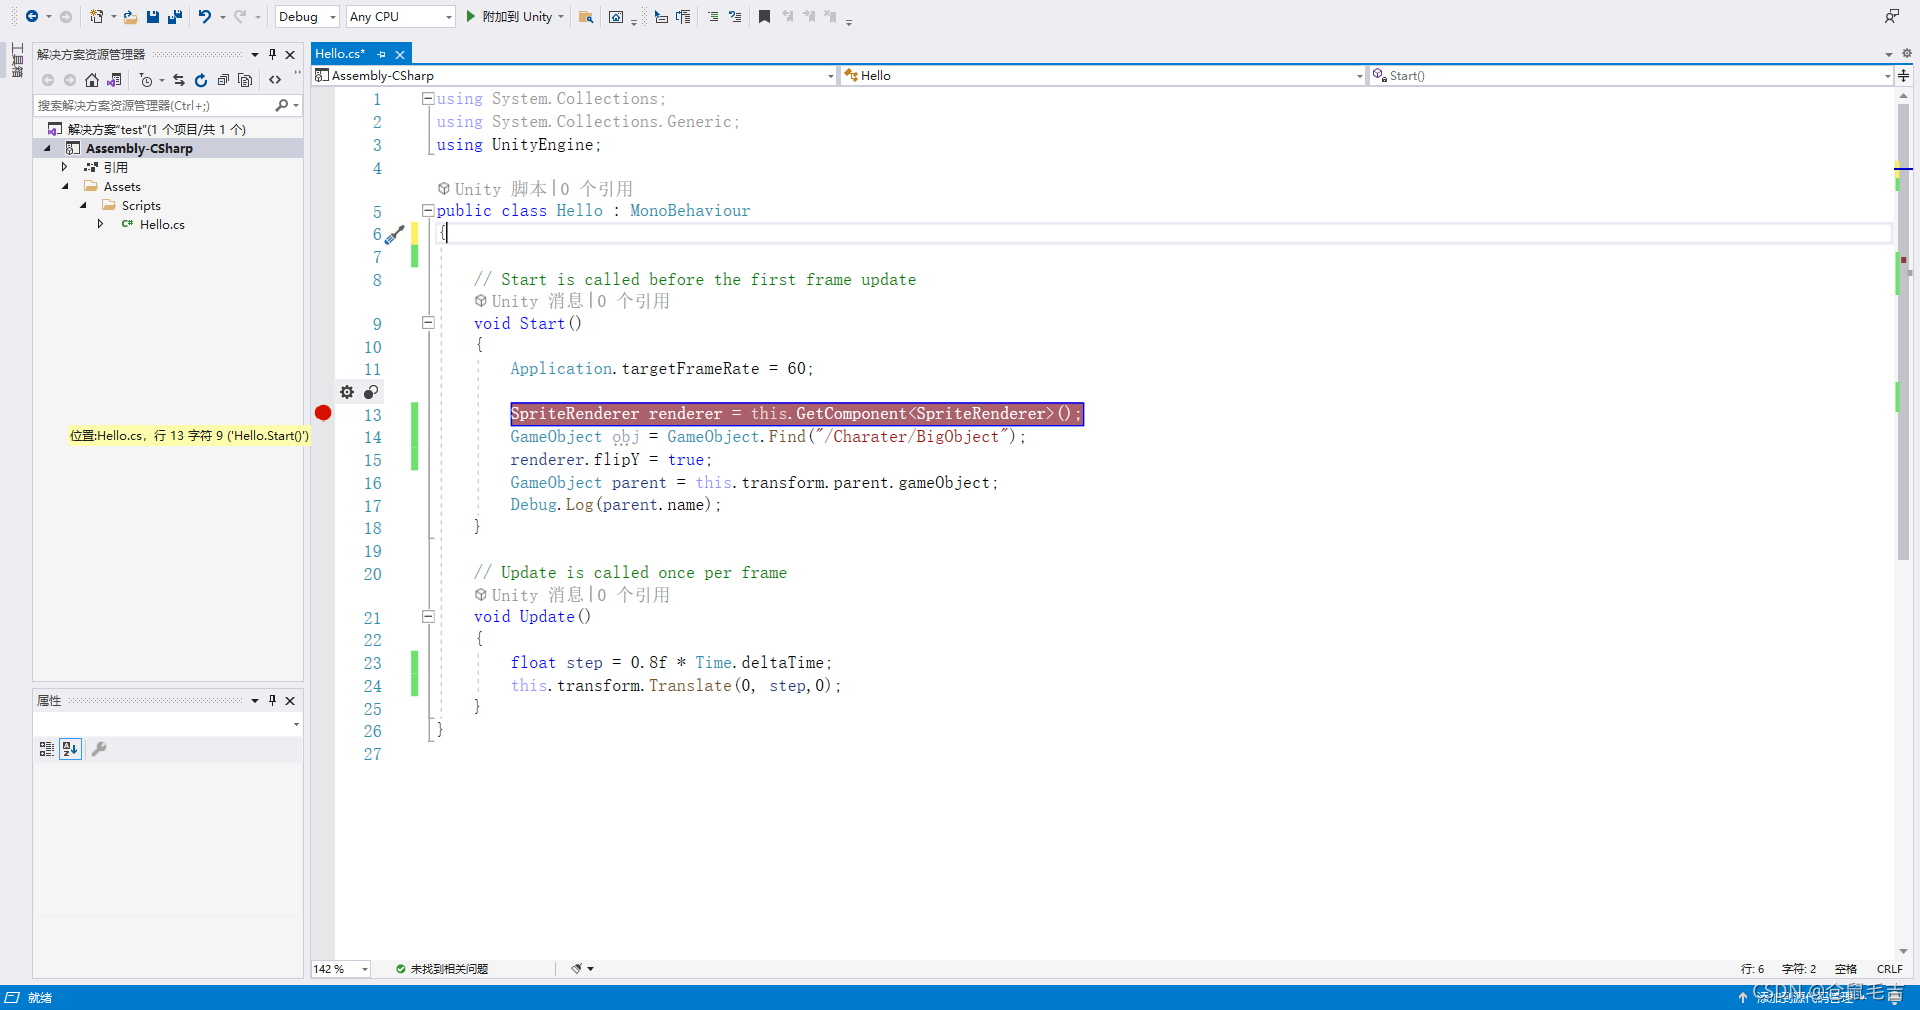Click the feedback icon at top right
This screenshot has height=1010, width=1920.
(x=1891, y=16)
